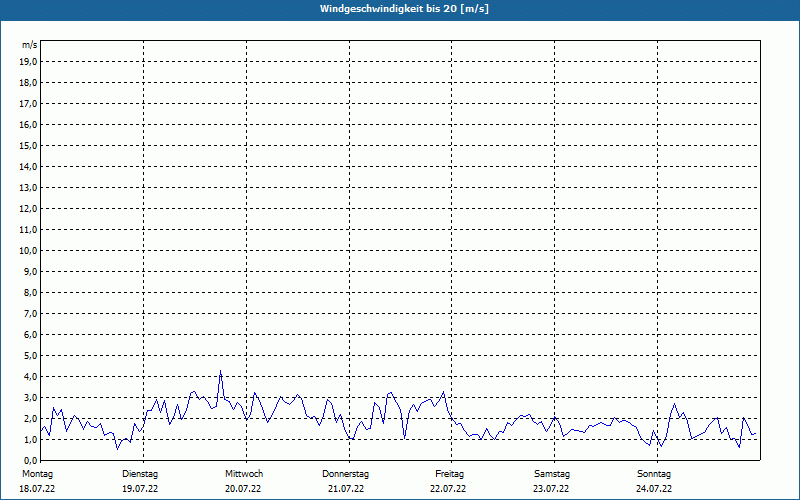Click the chart title Windgeschwindigkeit bis 20 [m/s]
Image resolution: width=800 pixels, height=500 pixels.
point(404,9)
